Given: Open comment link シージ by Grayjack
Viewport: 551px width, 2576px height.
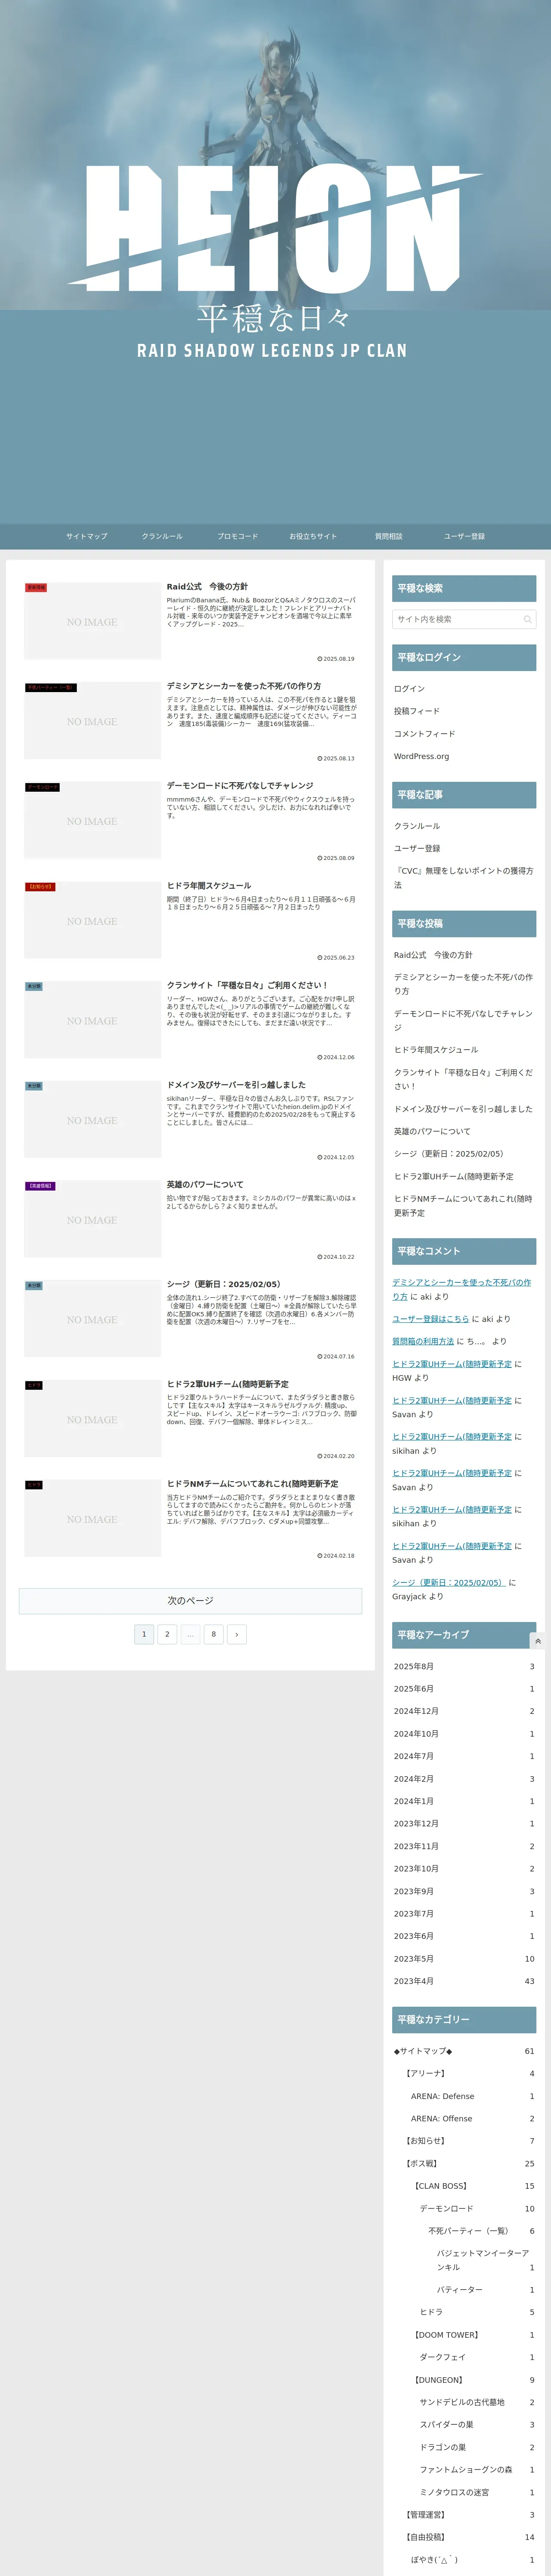Looking at the screenshot, I should click(448, 1583).
